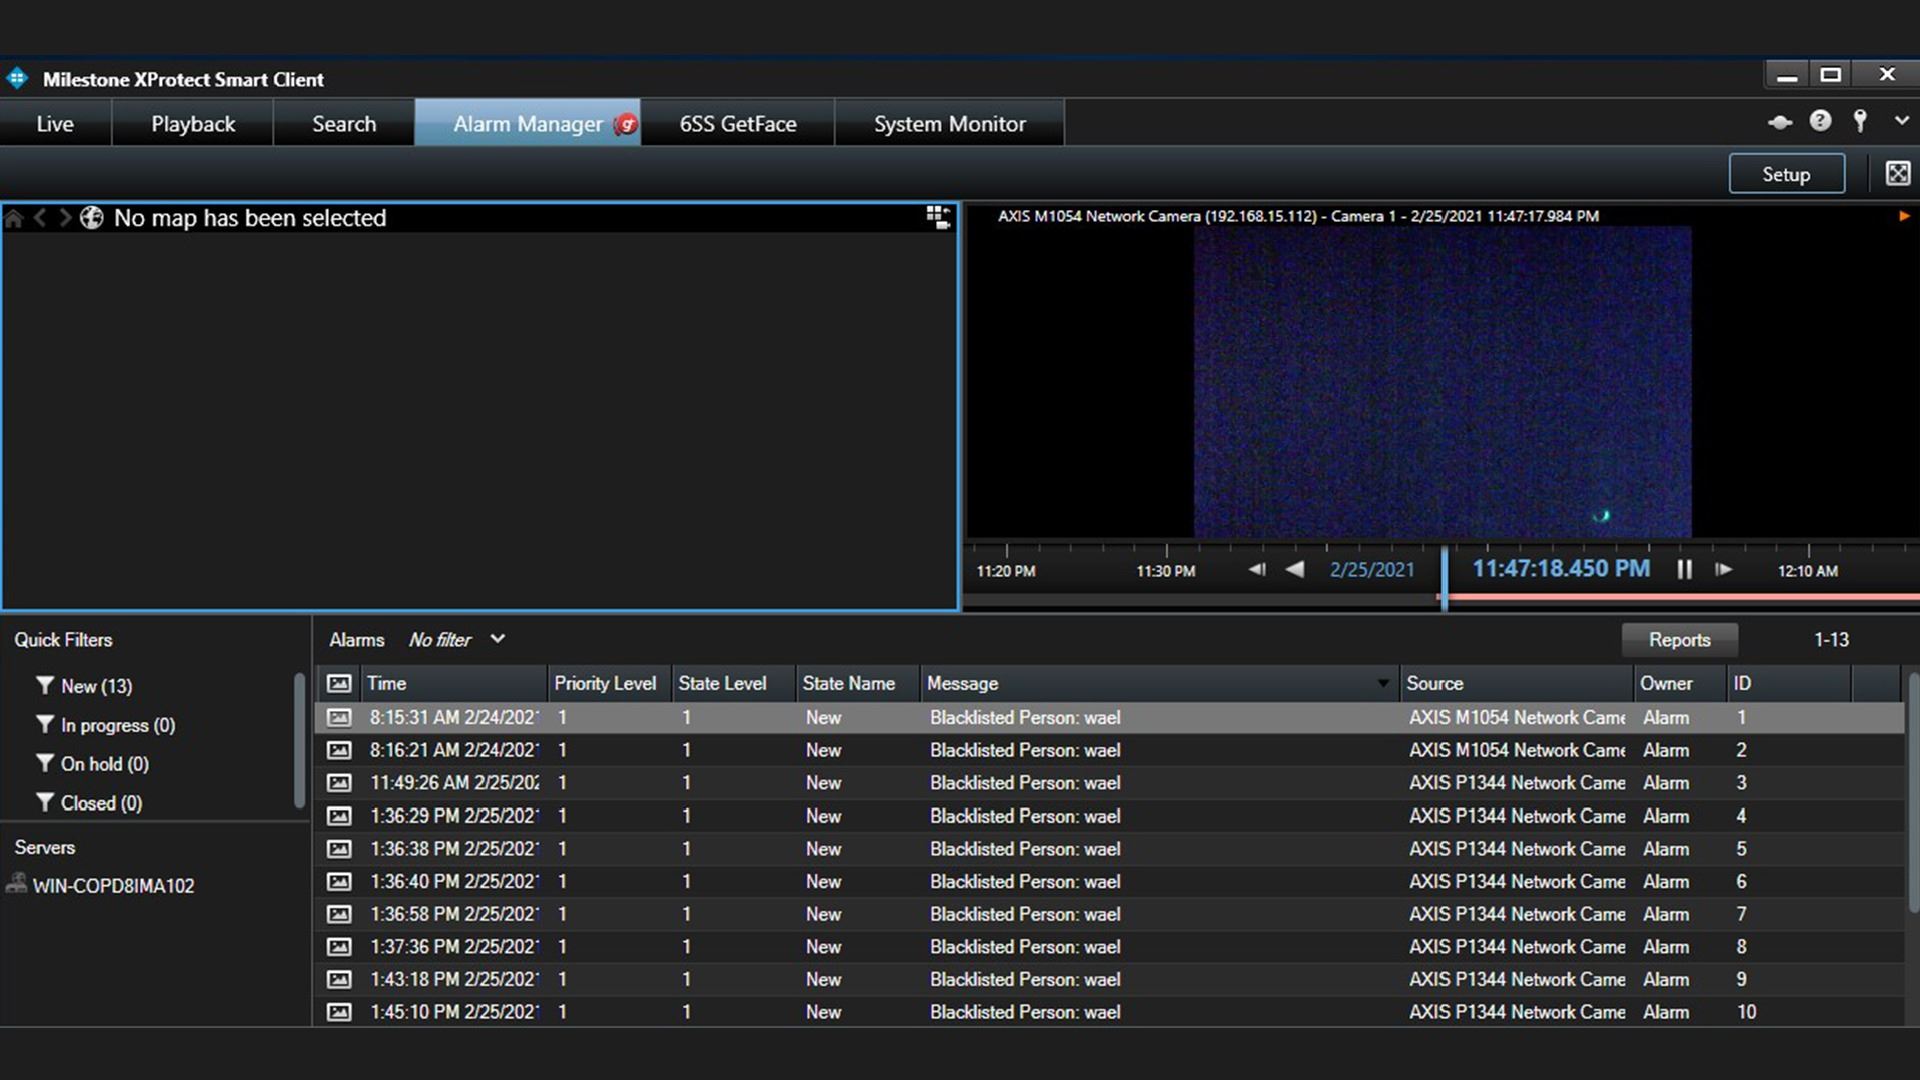
Task: Click image icon of alarm ID 10
Action: (340, 1012)
